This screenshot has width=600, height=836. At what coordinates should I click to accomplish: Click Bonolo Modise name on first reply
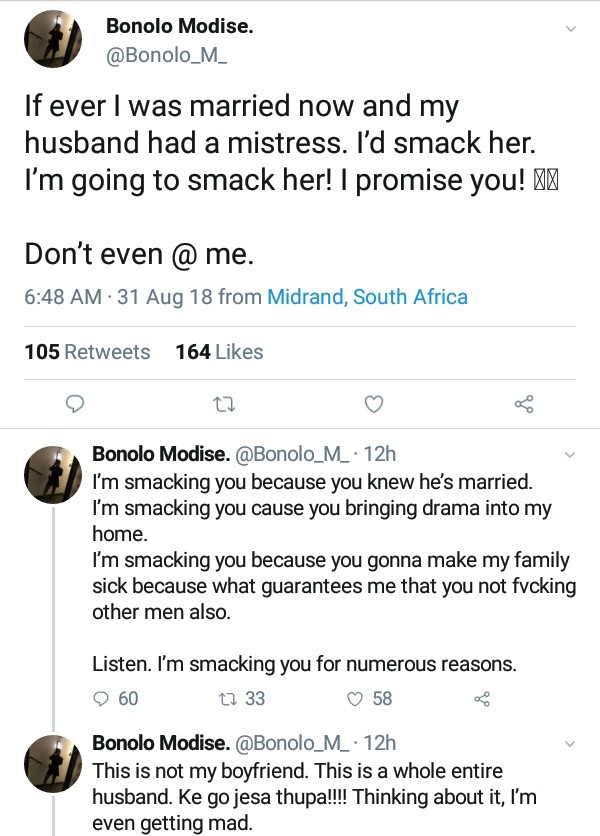coord(159,454)
